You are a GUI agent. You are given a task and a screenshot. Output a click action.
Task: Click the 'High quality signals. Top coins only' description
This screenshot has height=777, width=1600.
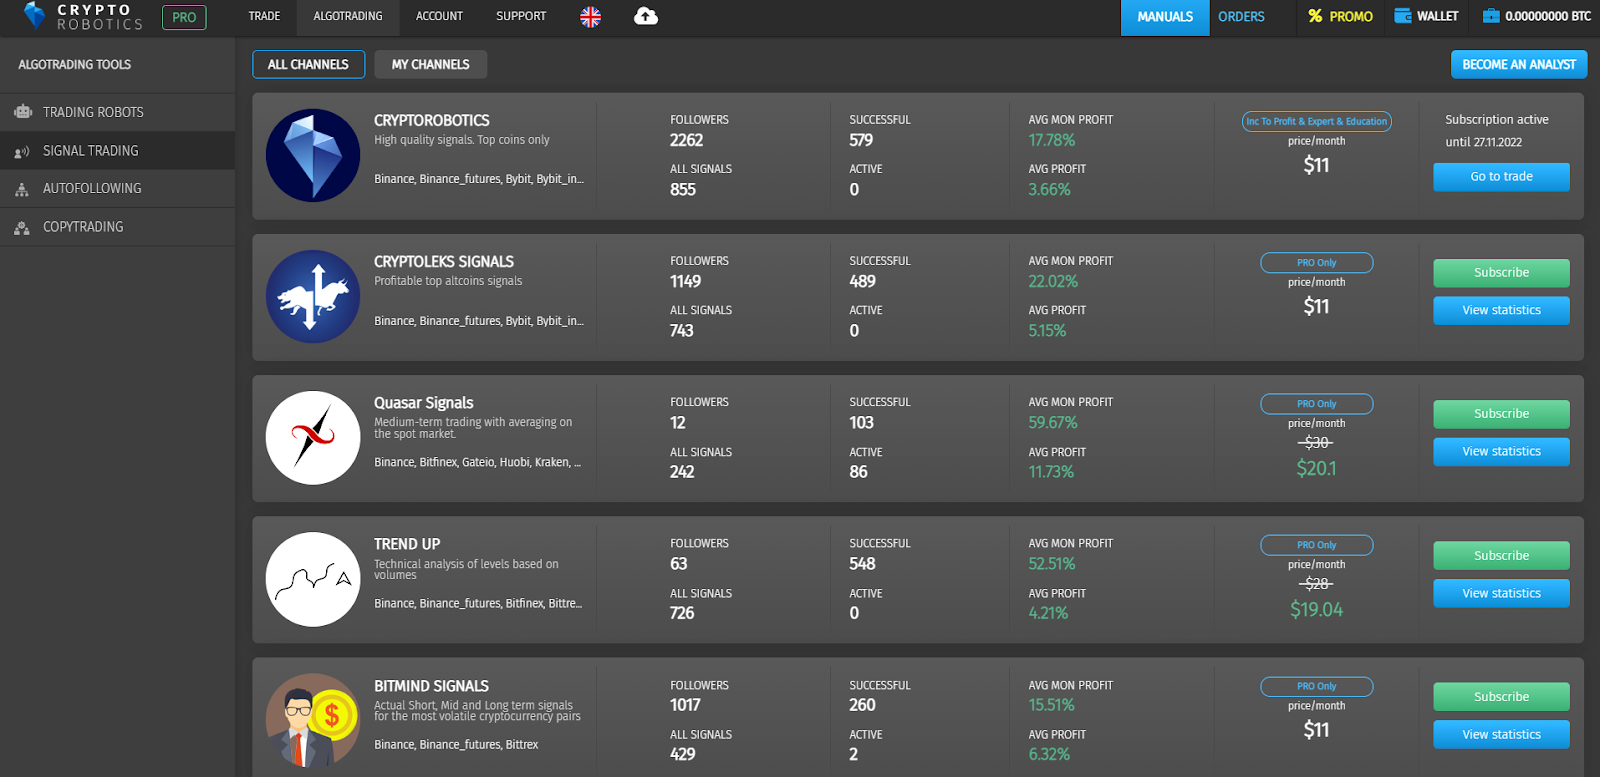(462, 140)
